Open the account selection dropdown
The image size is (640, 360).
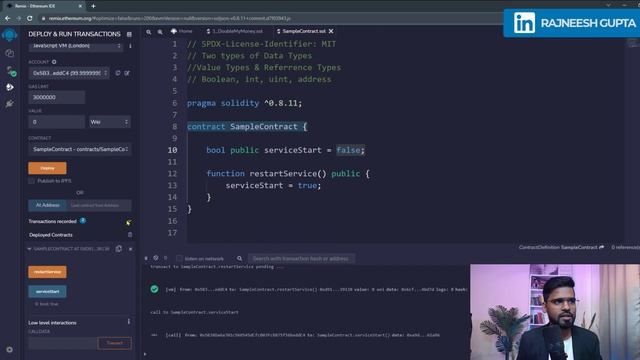(x=69, y=73)
